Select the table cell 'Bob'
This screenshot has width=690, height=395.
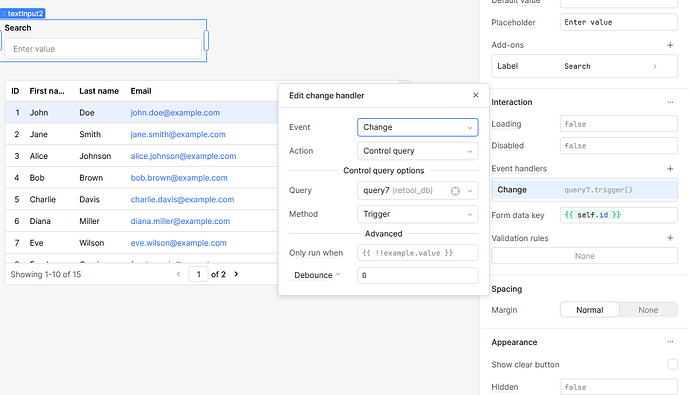pyautogui.click(x=37, y=178)
